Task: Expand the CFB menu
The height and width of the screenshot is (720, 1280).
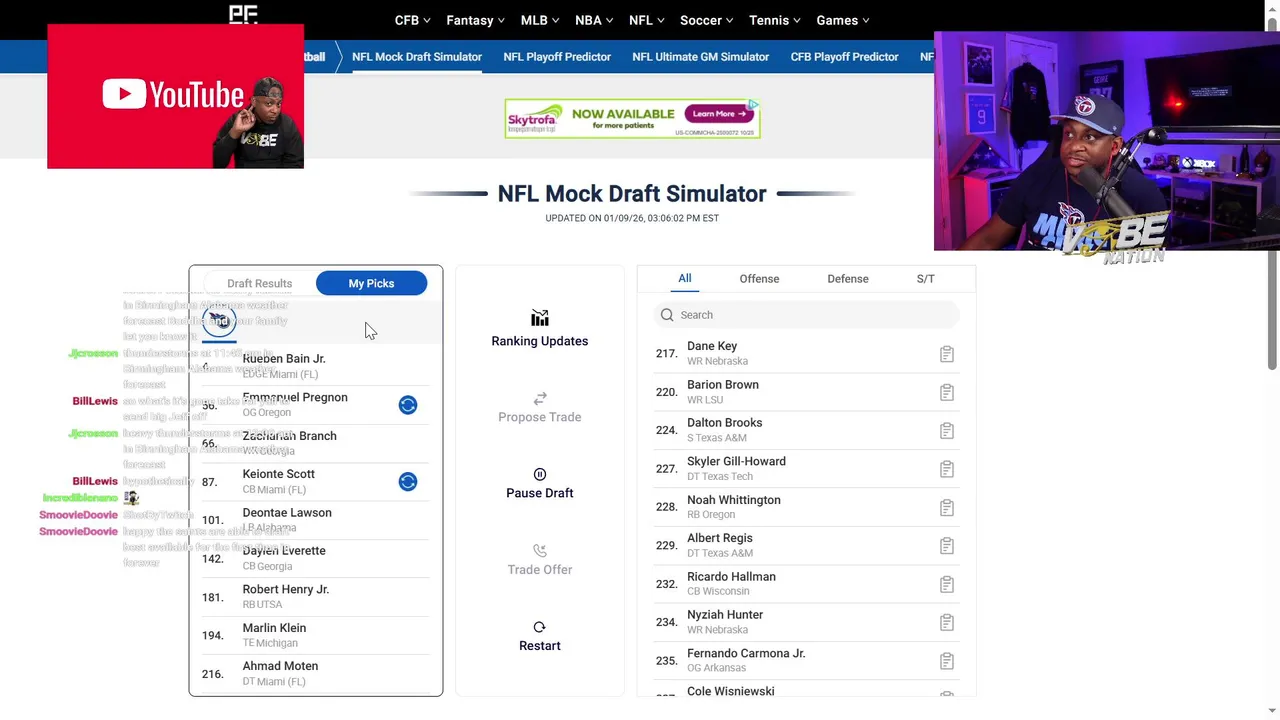Action: 413,20
